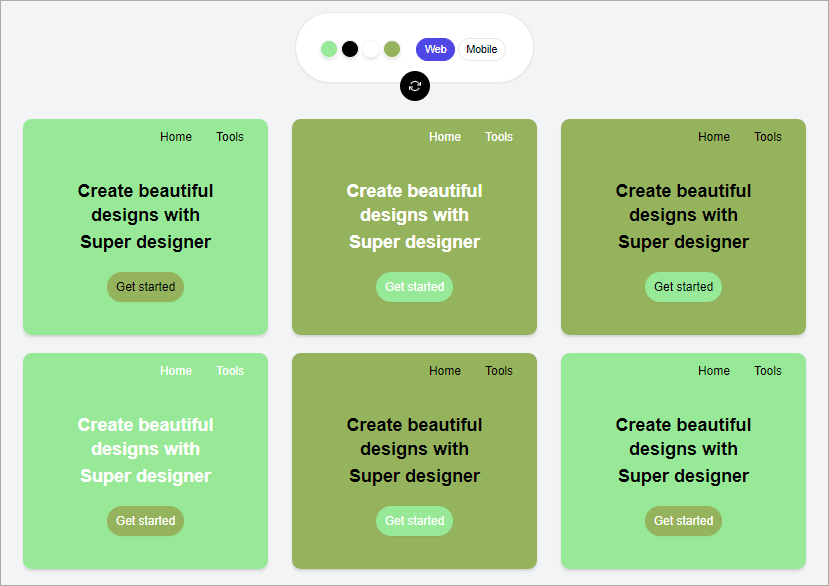This screenshot has width=829, height=586.
Task: Open Home in the top-left card
Action: click(176, 137)
